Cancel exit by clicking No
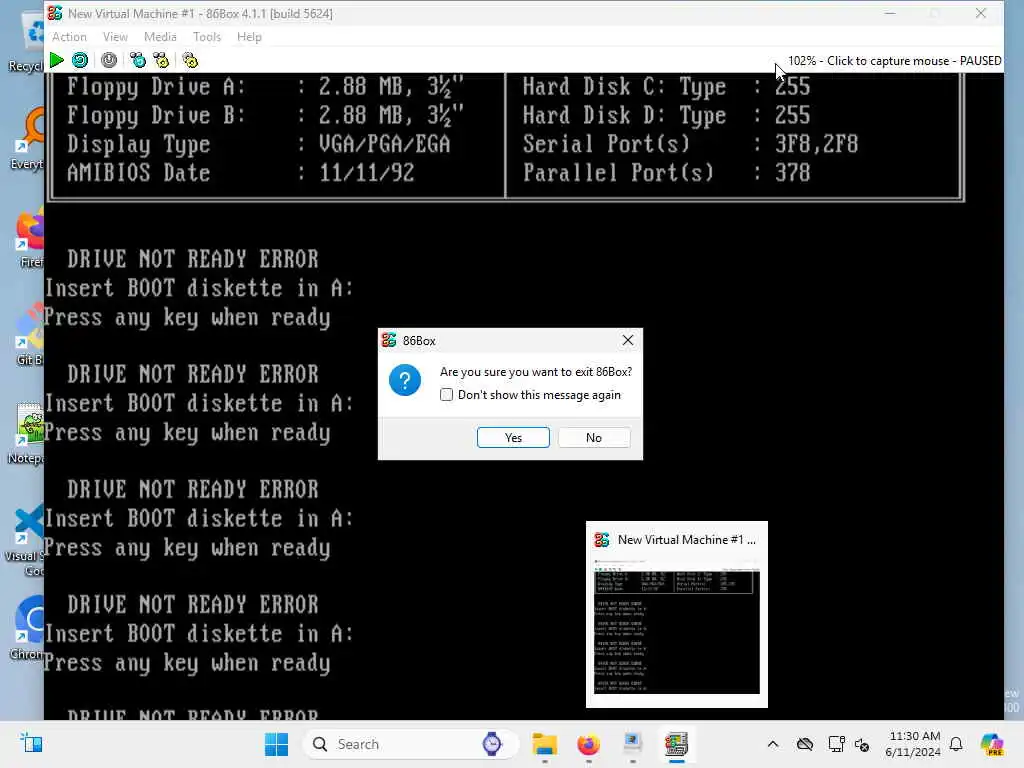The image size is (1024, 768). pyautogui.click(x=594, y=438)
